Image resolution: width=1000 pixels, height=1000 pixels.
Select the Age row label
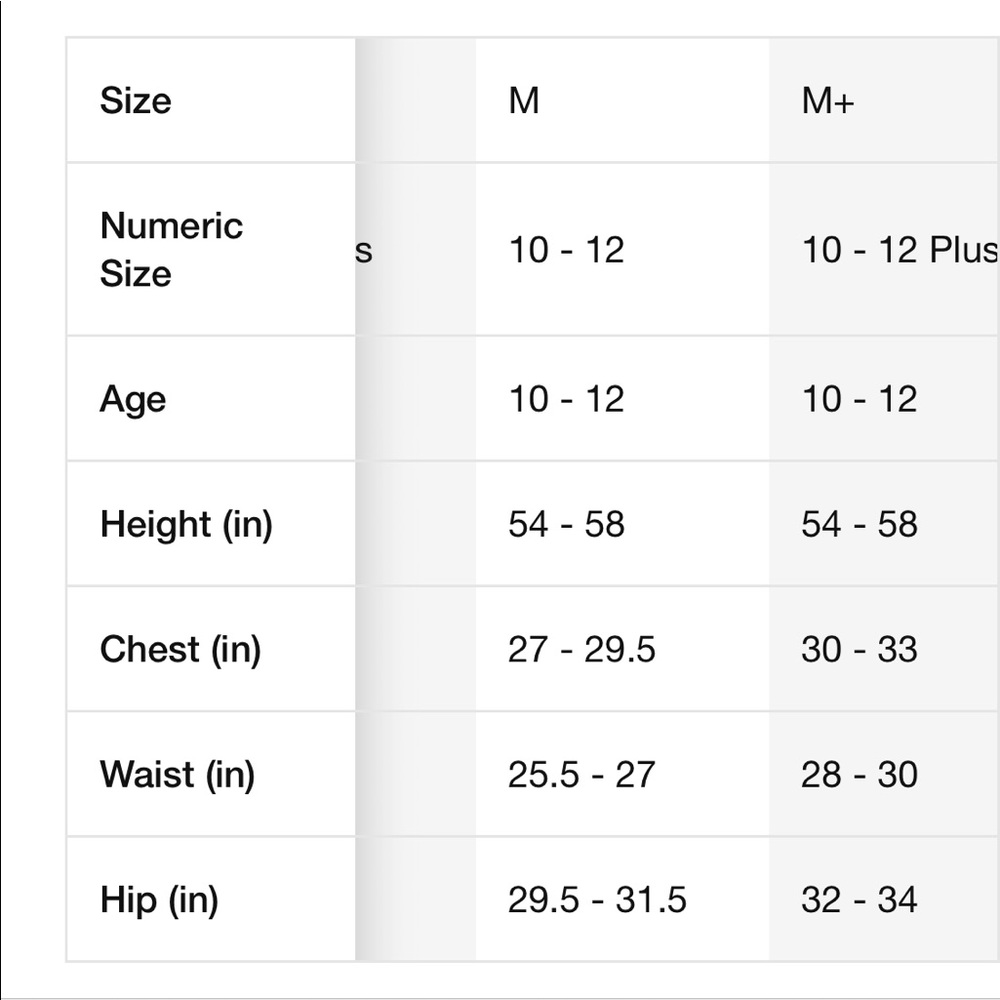tap(211, 399)
